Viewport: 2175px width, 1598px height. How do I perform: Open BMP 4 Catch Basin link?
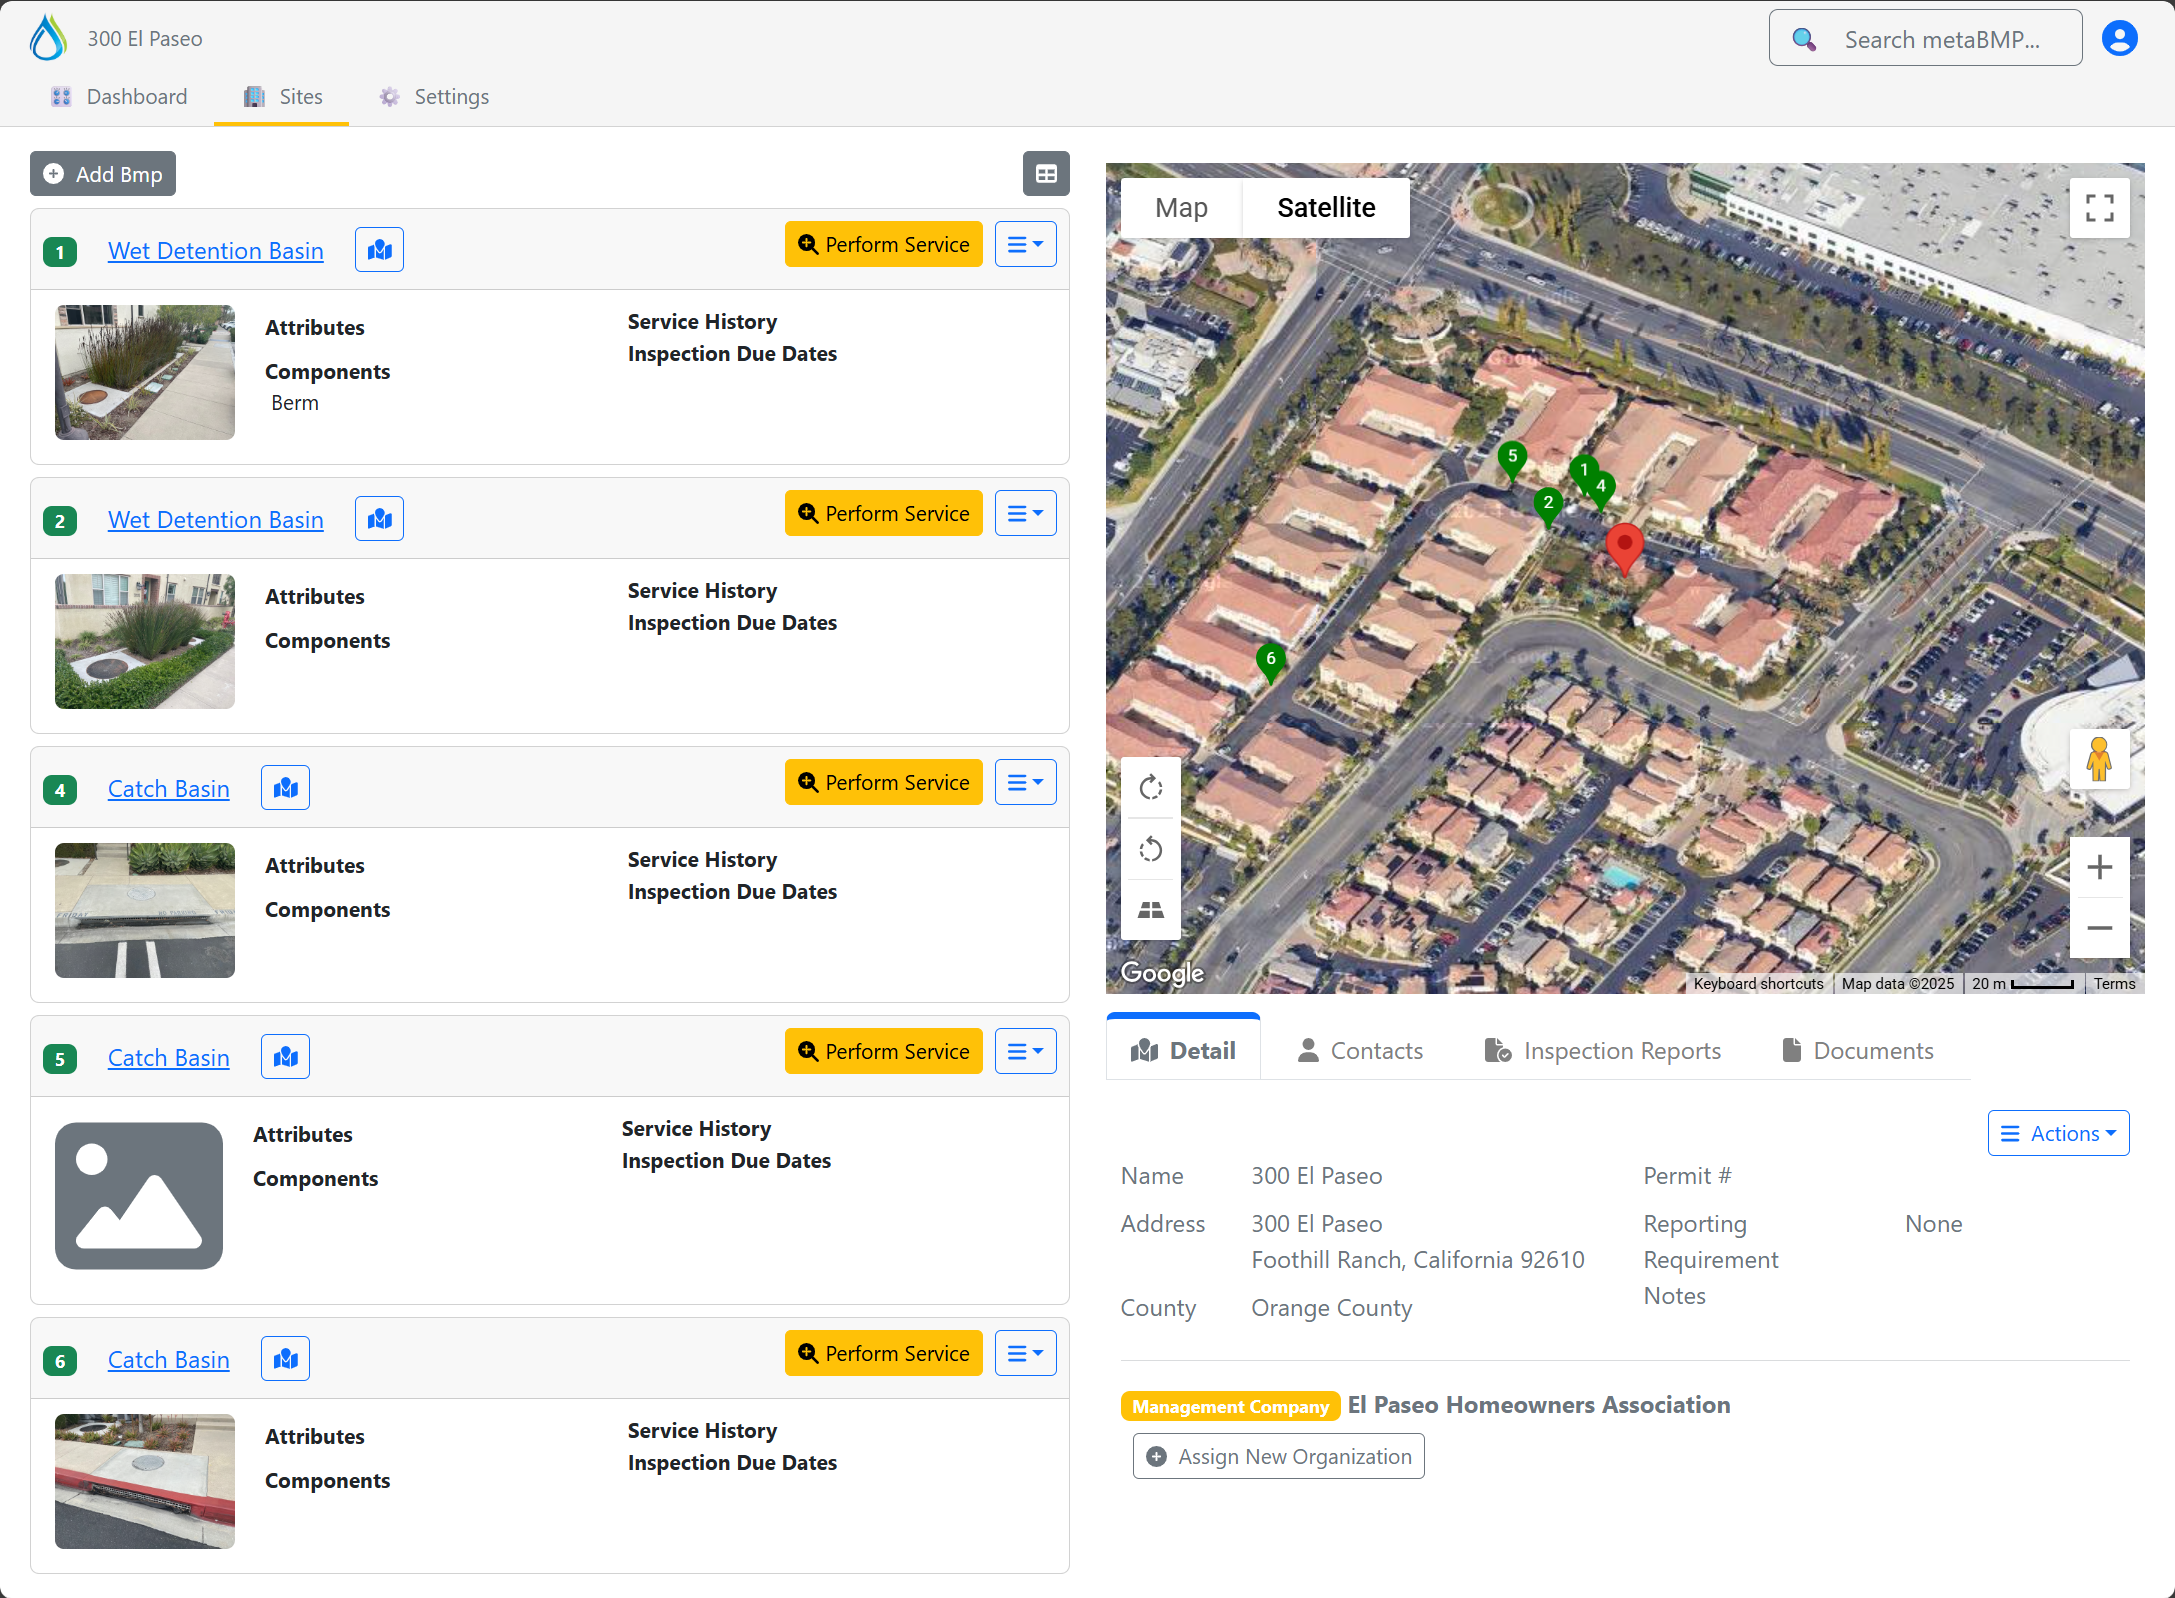click(x=169, y=789)
